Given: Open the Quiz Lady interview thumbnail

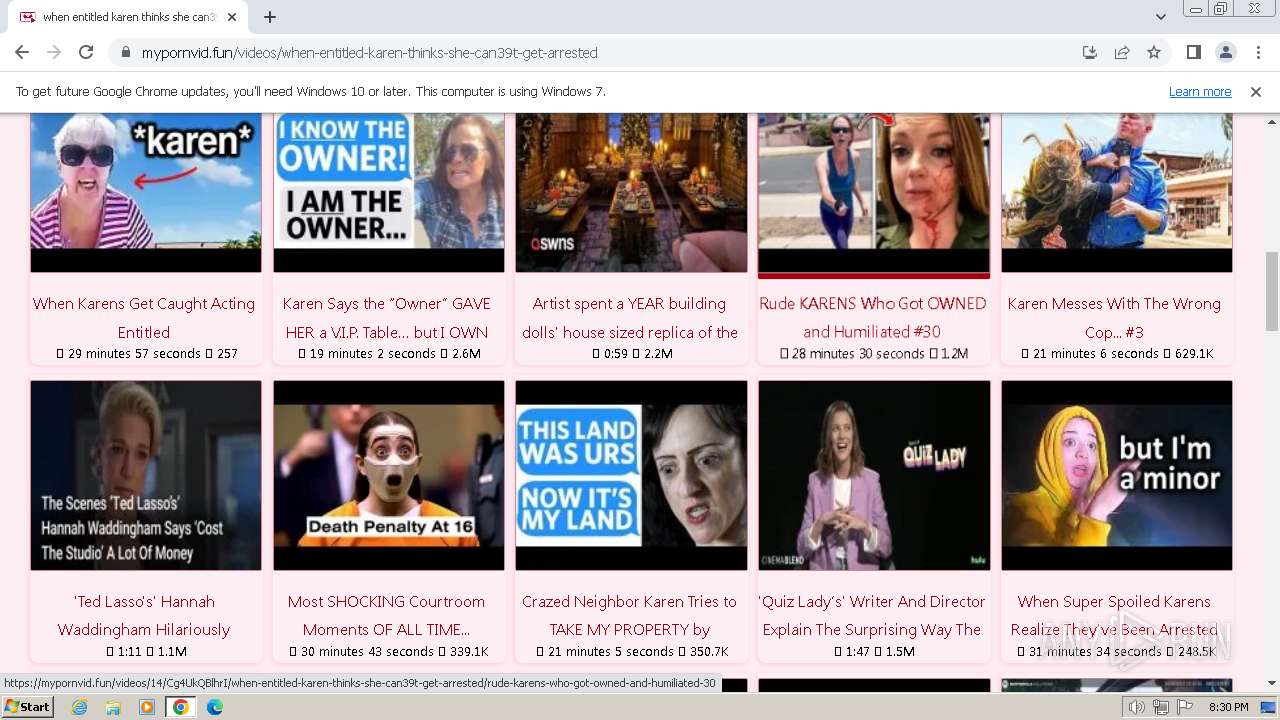Looking at the screenshot, I should click(874, 475).
